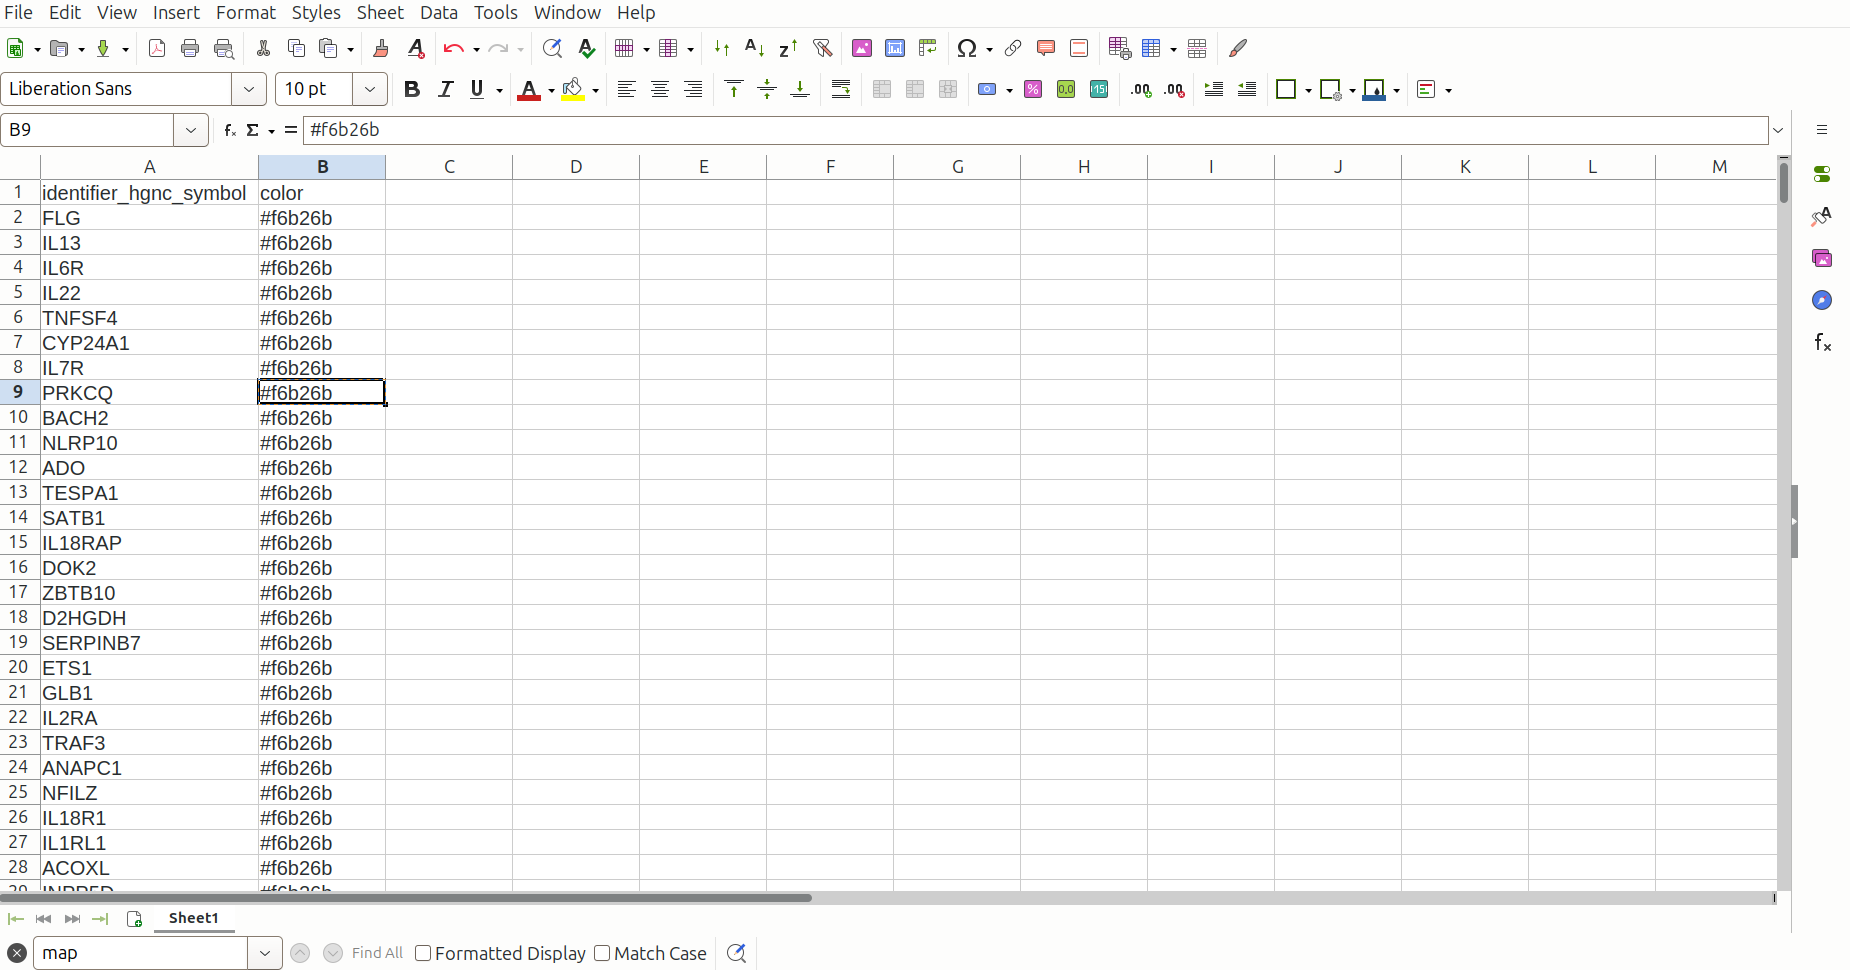Image resolution: width=1850 pixels, height=970 pixels.
Task: Open the font size dropdown
Action: click(369, 90)
